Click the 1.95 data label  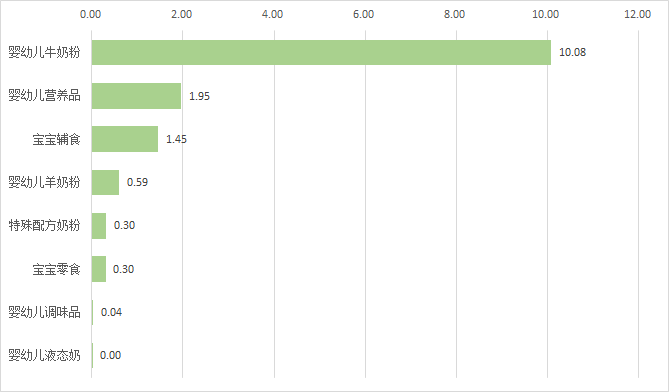coord(199,96)
